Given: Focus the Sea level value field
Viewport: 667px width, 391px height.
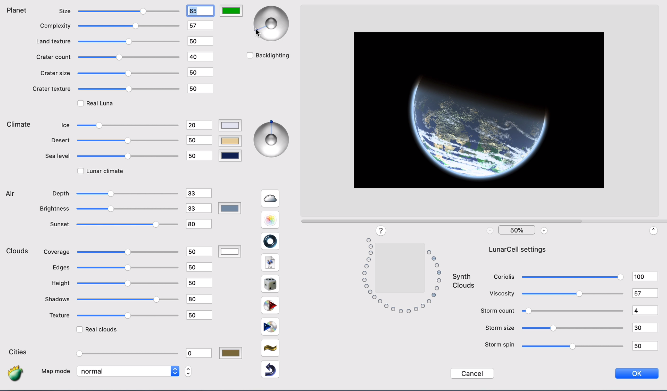Looking at the screenshot, I should coord(200,156).
